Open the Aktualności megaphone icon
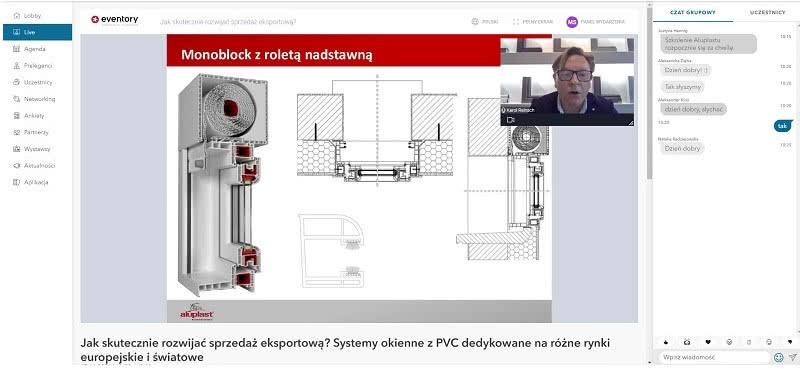 [x=16, y=165]
